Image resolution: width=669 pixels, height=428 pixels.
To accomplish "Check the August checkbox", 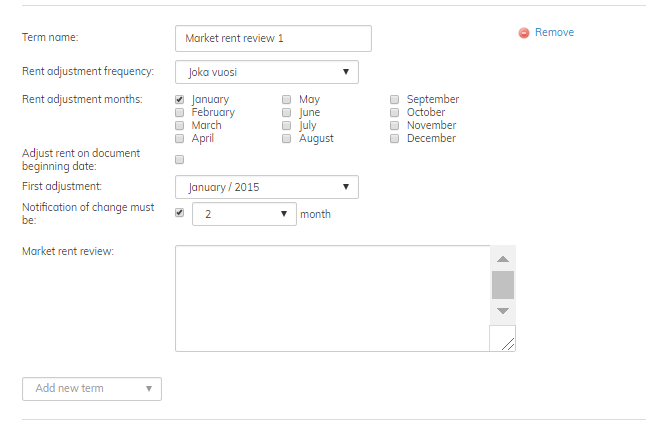I will [287, 139].
